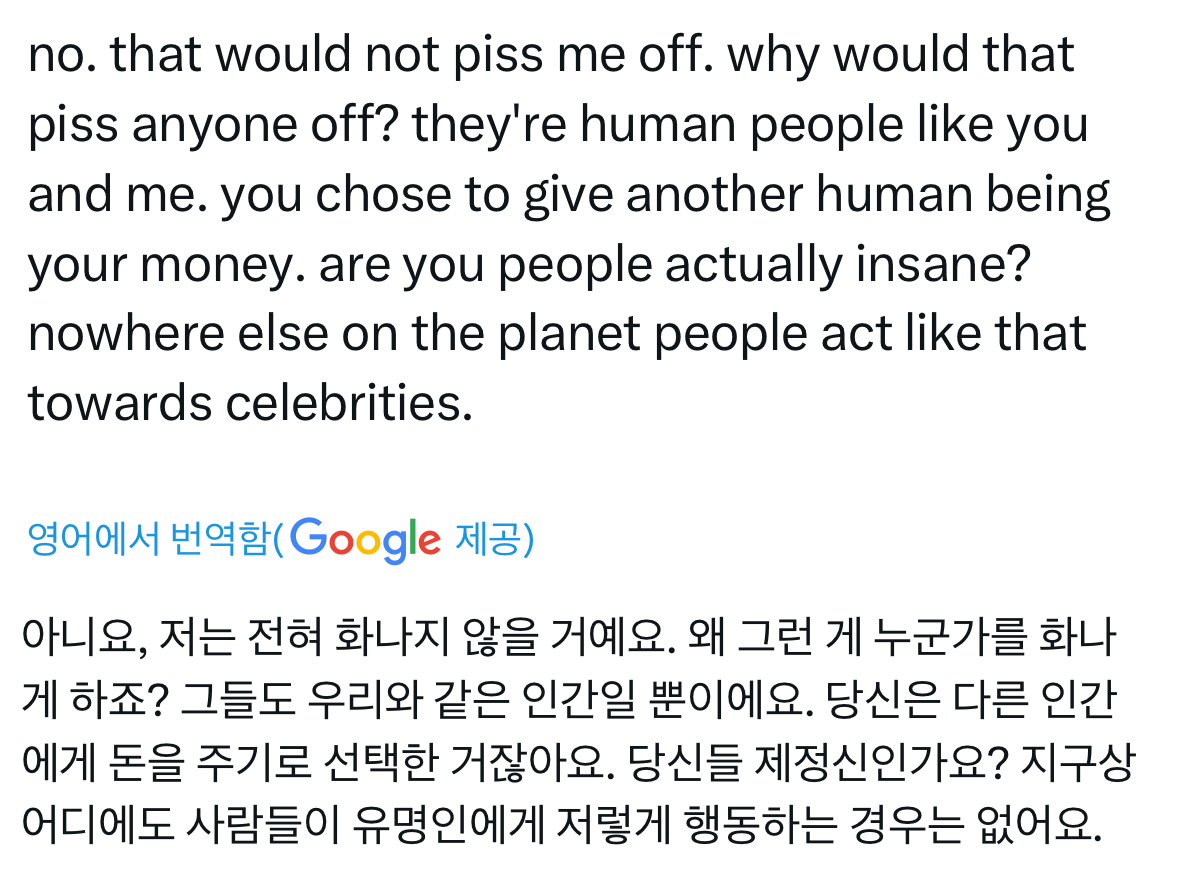Click the Korean line starting '게 하죠?'
This screenshot has width=1179, height=883.
tap(567, 703)
